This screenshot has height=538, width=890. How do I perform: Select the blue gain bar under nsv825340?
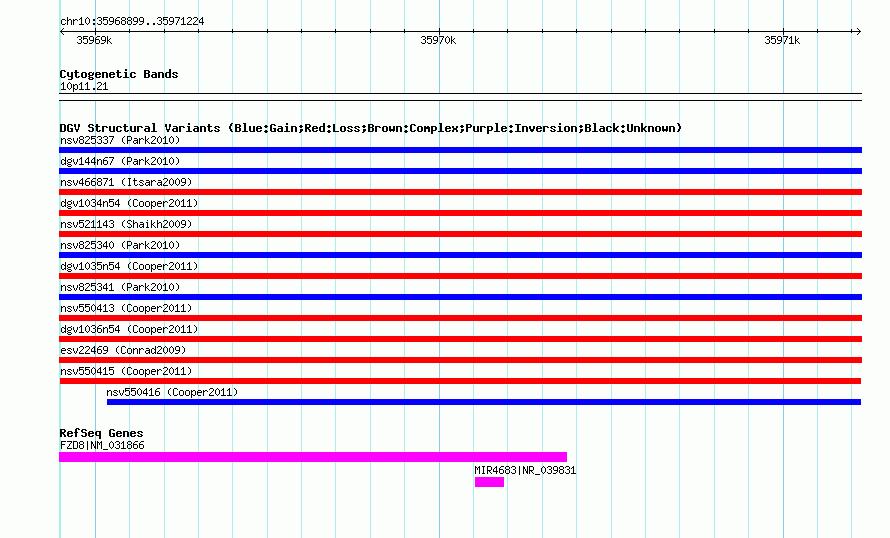coord(460,255)
